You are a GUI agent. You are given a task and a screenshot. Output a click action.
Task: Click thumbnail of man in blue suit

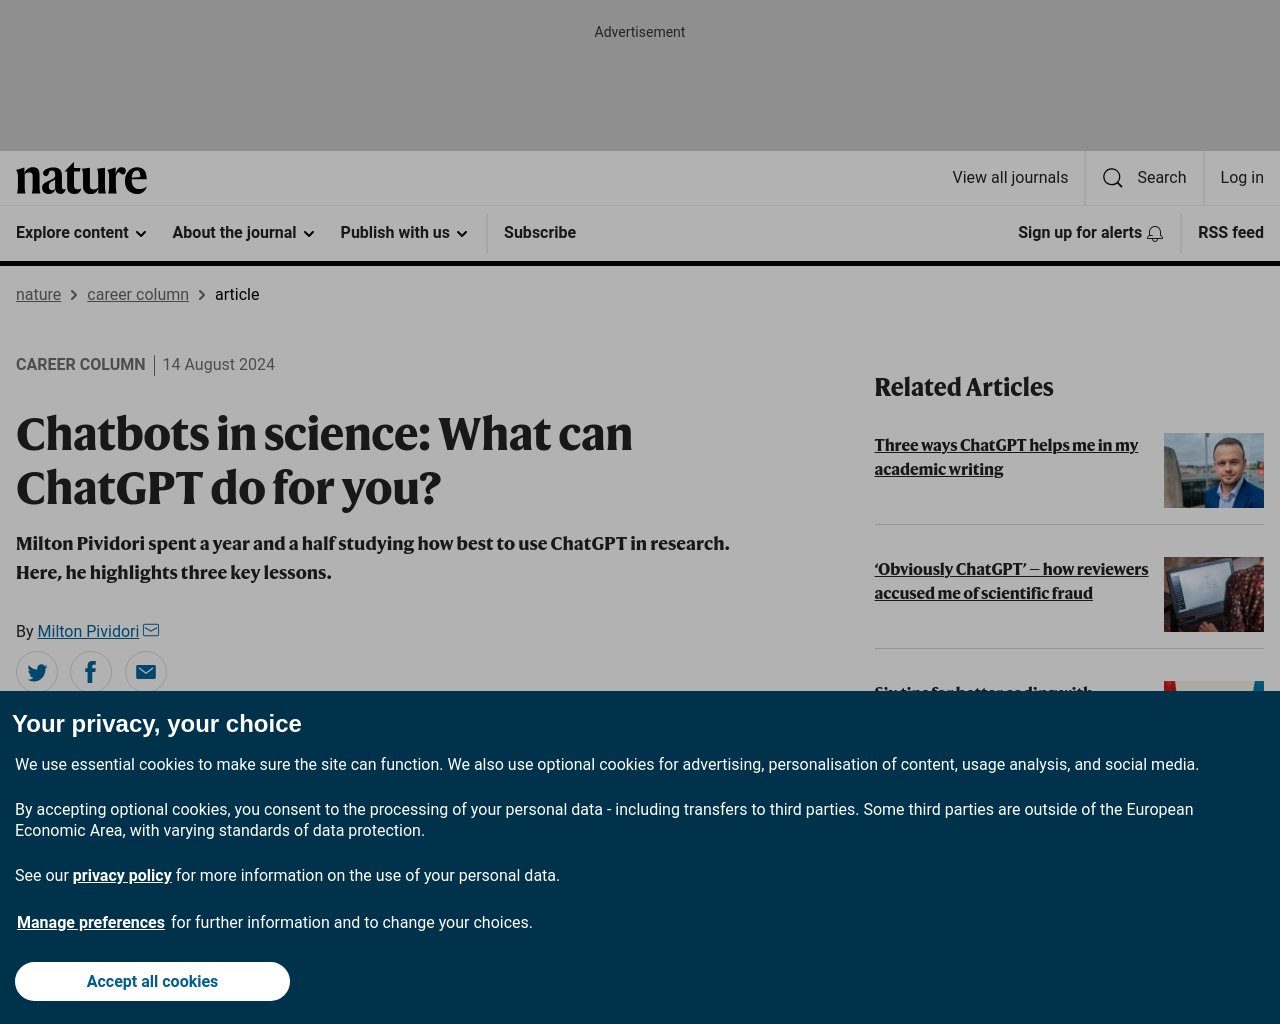point(1214,470)
